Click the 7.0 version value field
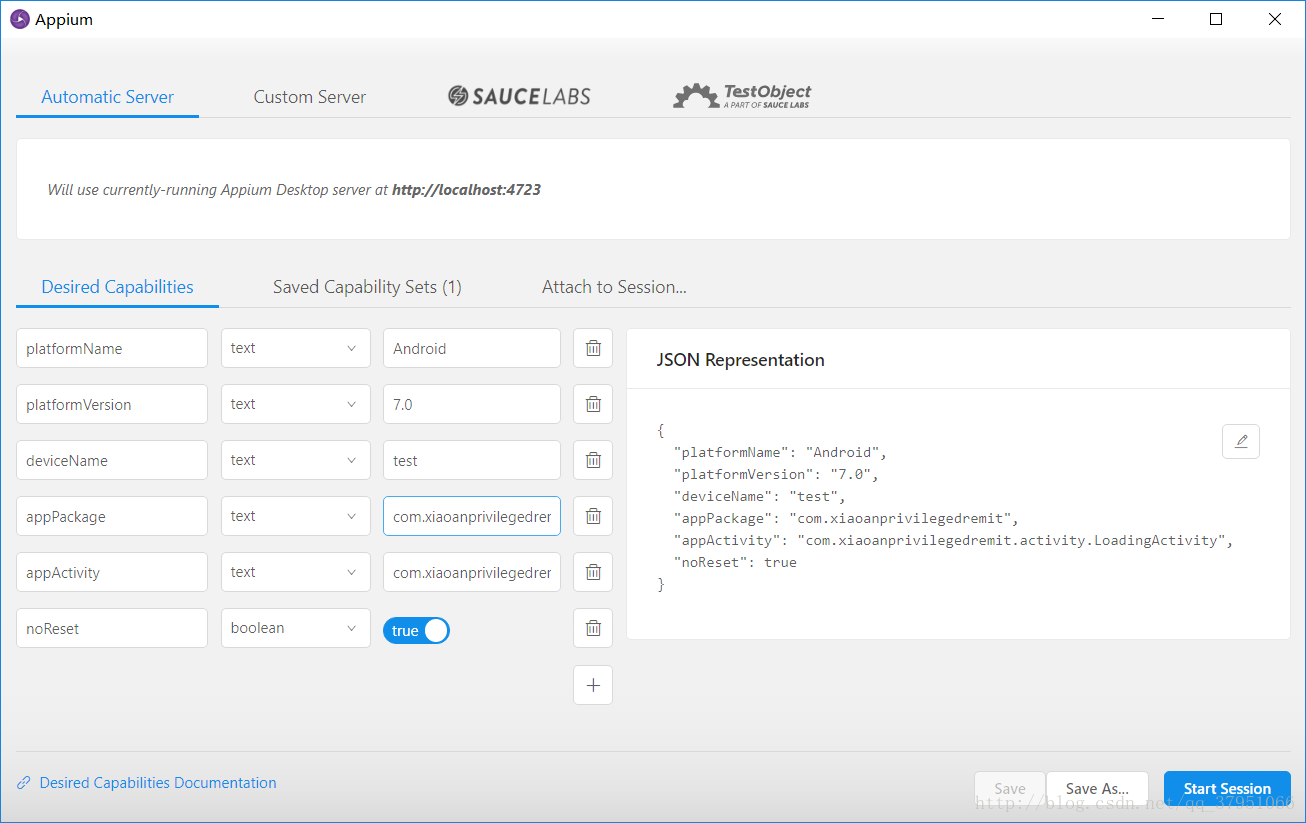The image size is (1306, 823). click(472, 404)
